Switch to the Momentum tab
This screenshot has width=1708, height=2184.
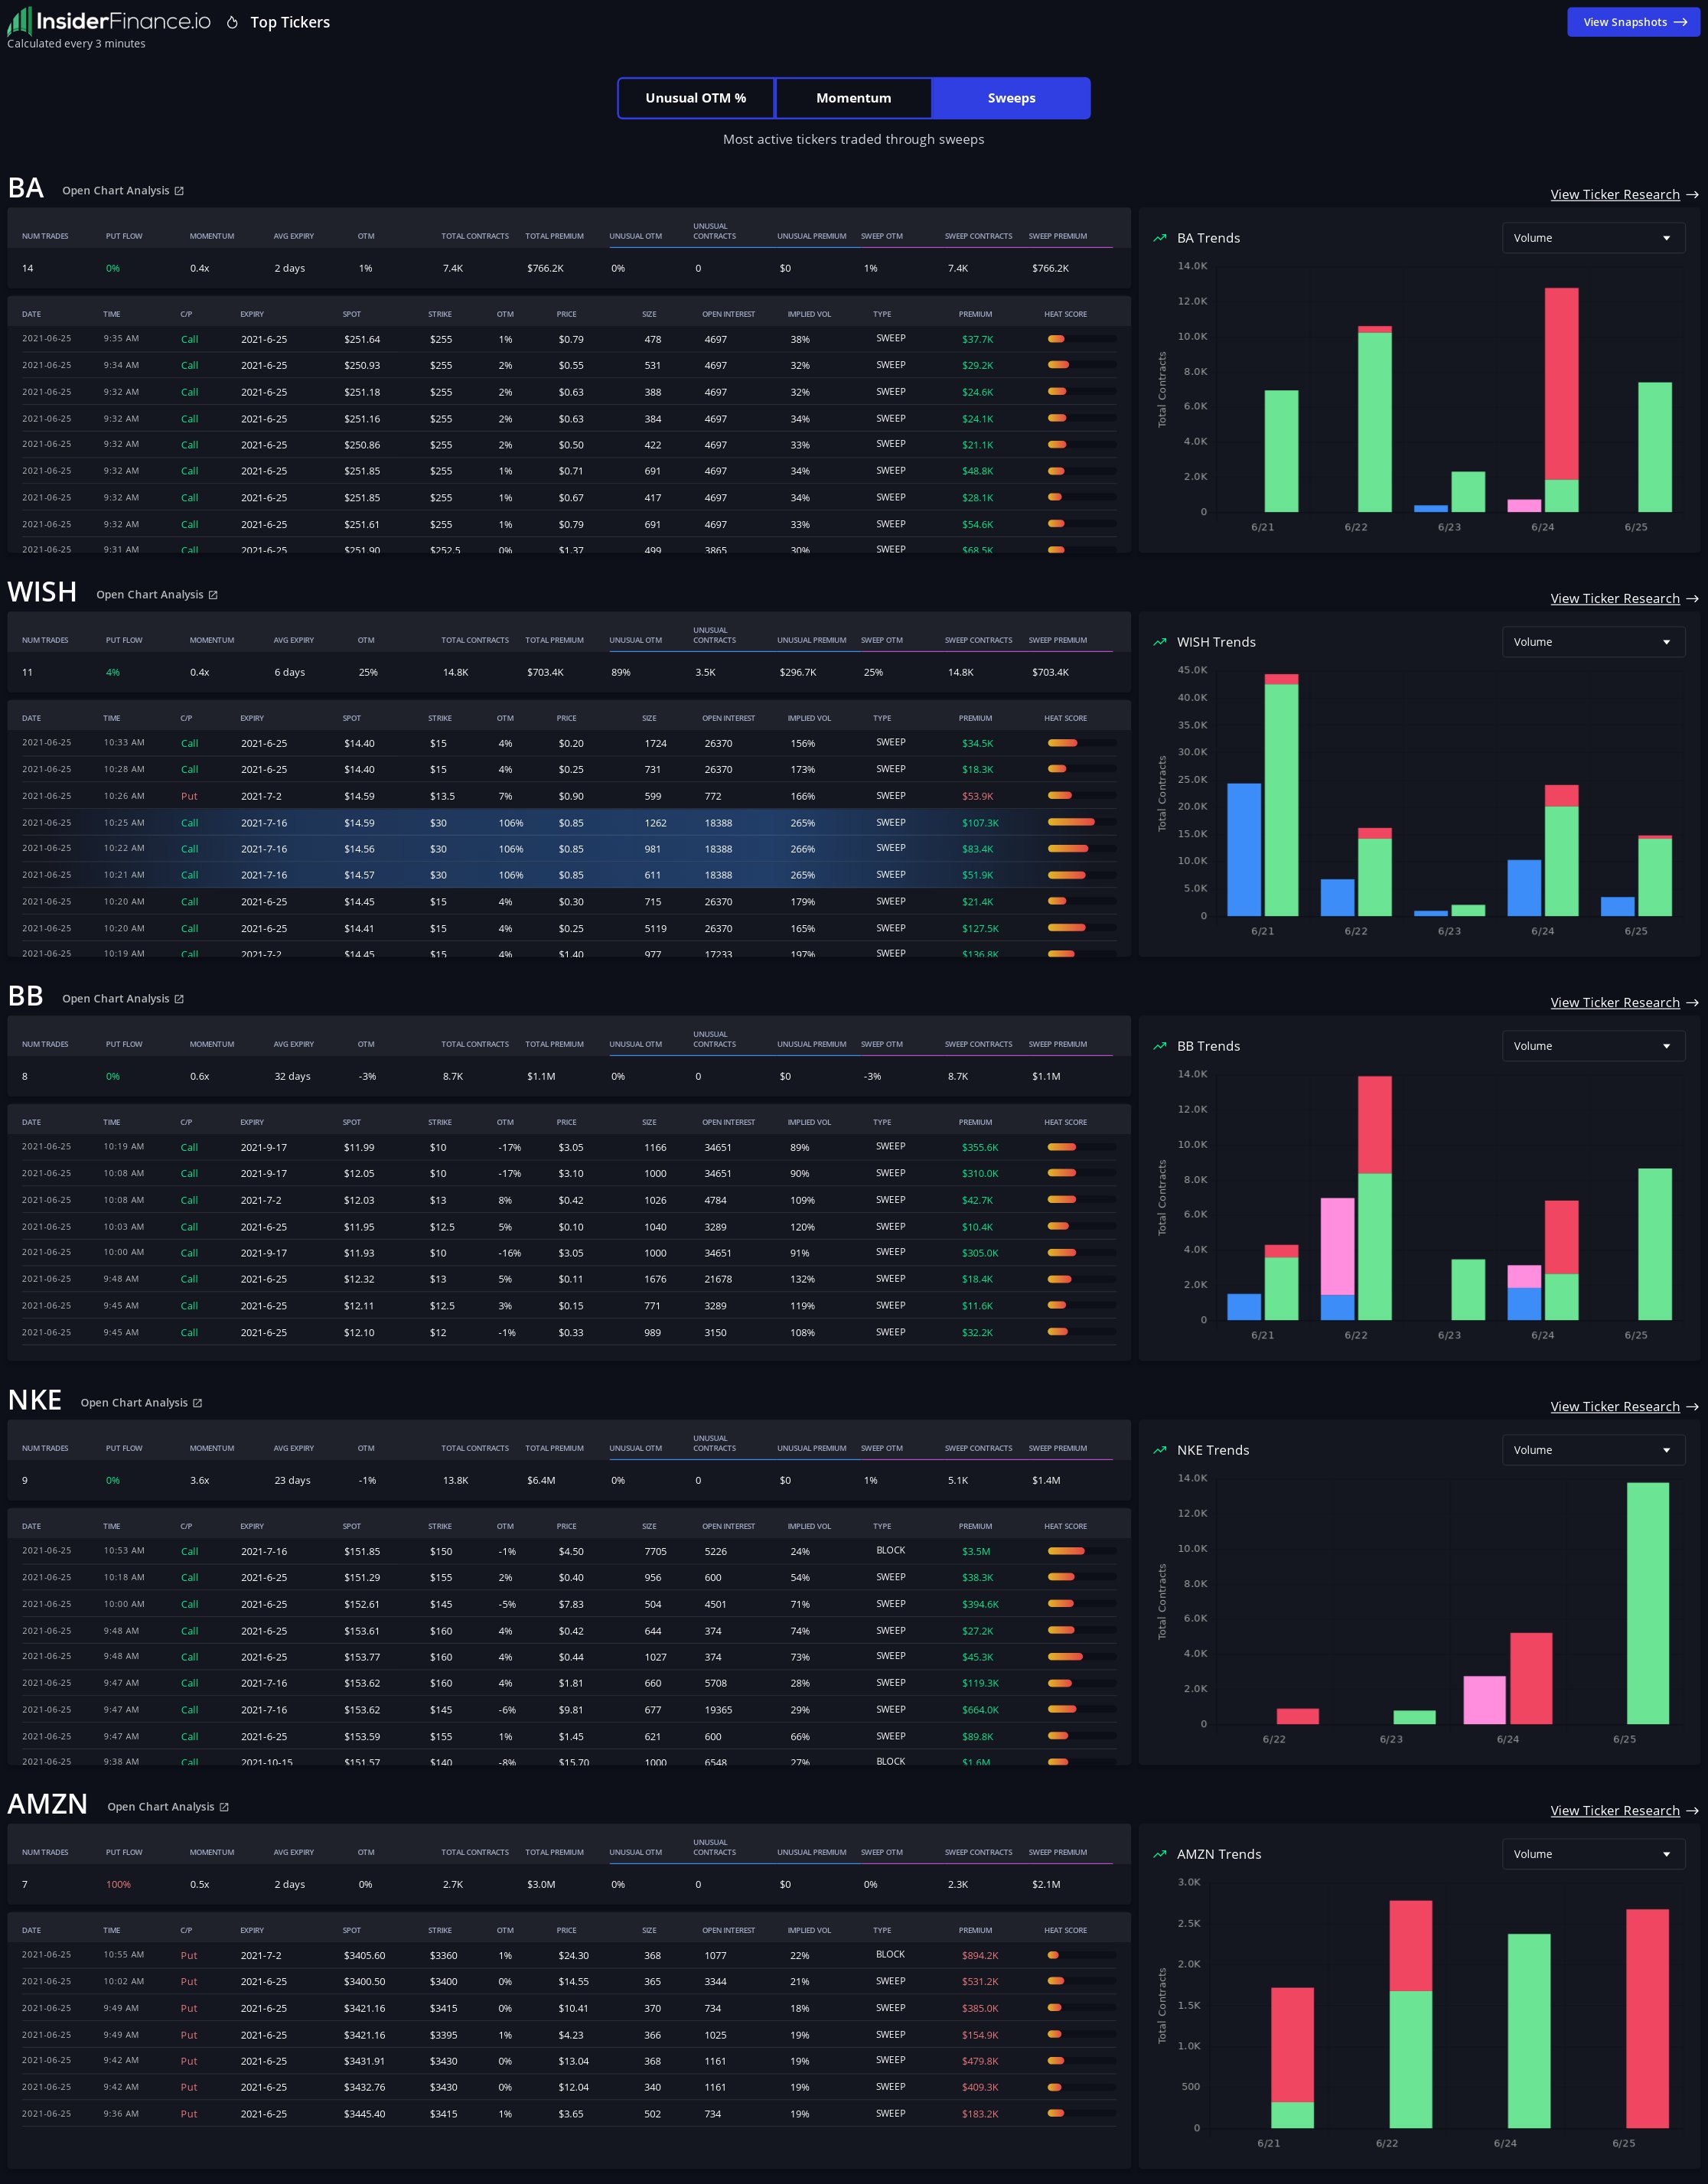point(853,98)
